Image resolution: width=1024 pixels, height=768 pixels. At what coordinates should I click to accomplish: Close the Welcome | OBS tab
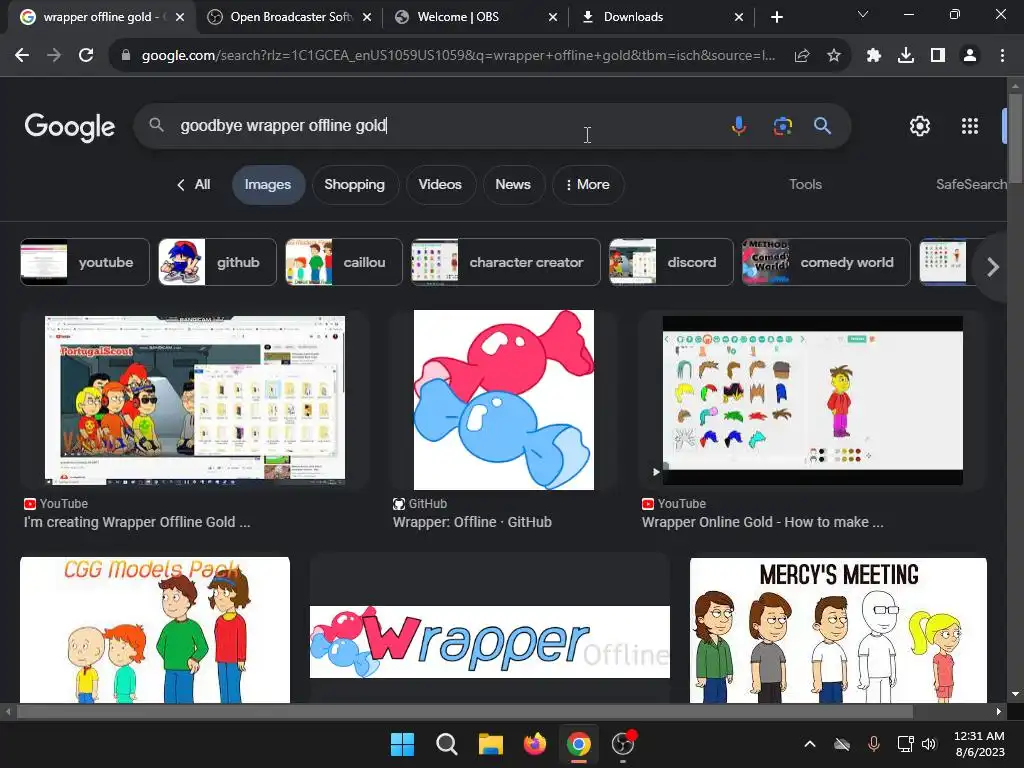click(x=552, y=17)
